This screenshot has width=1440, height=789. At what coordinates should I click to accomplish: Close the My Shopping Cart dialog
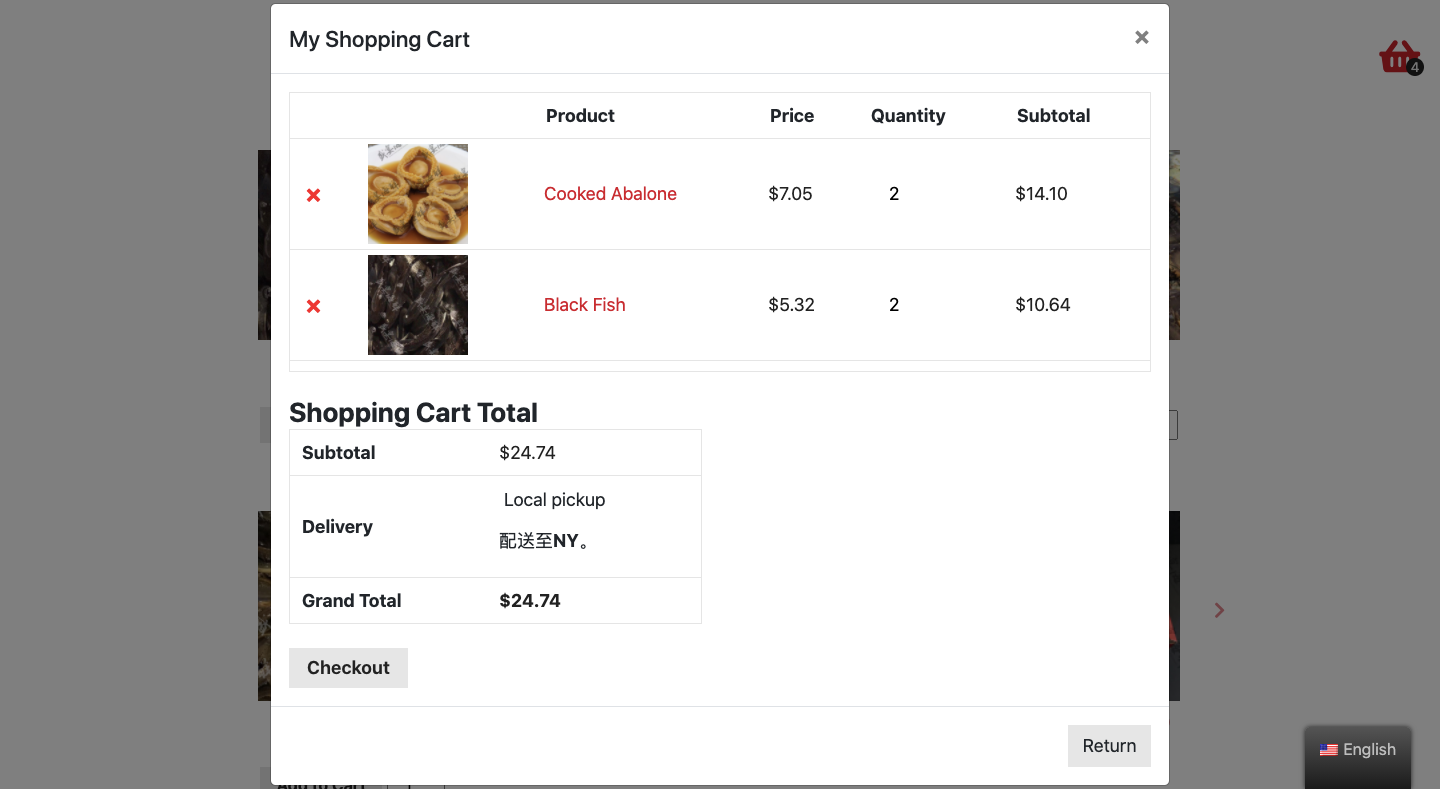(x=1141, y=37)
